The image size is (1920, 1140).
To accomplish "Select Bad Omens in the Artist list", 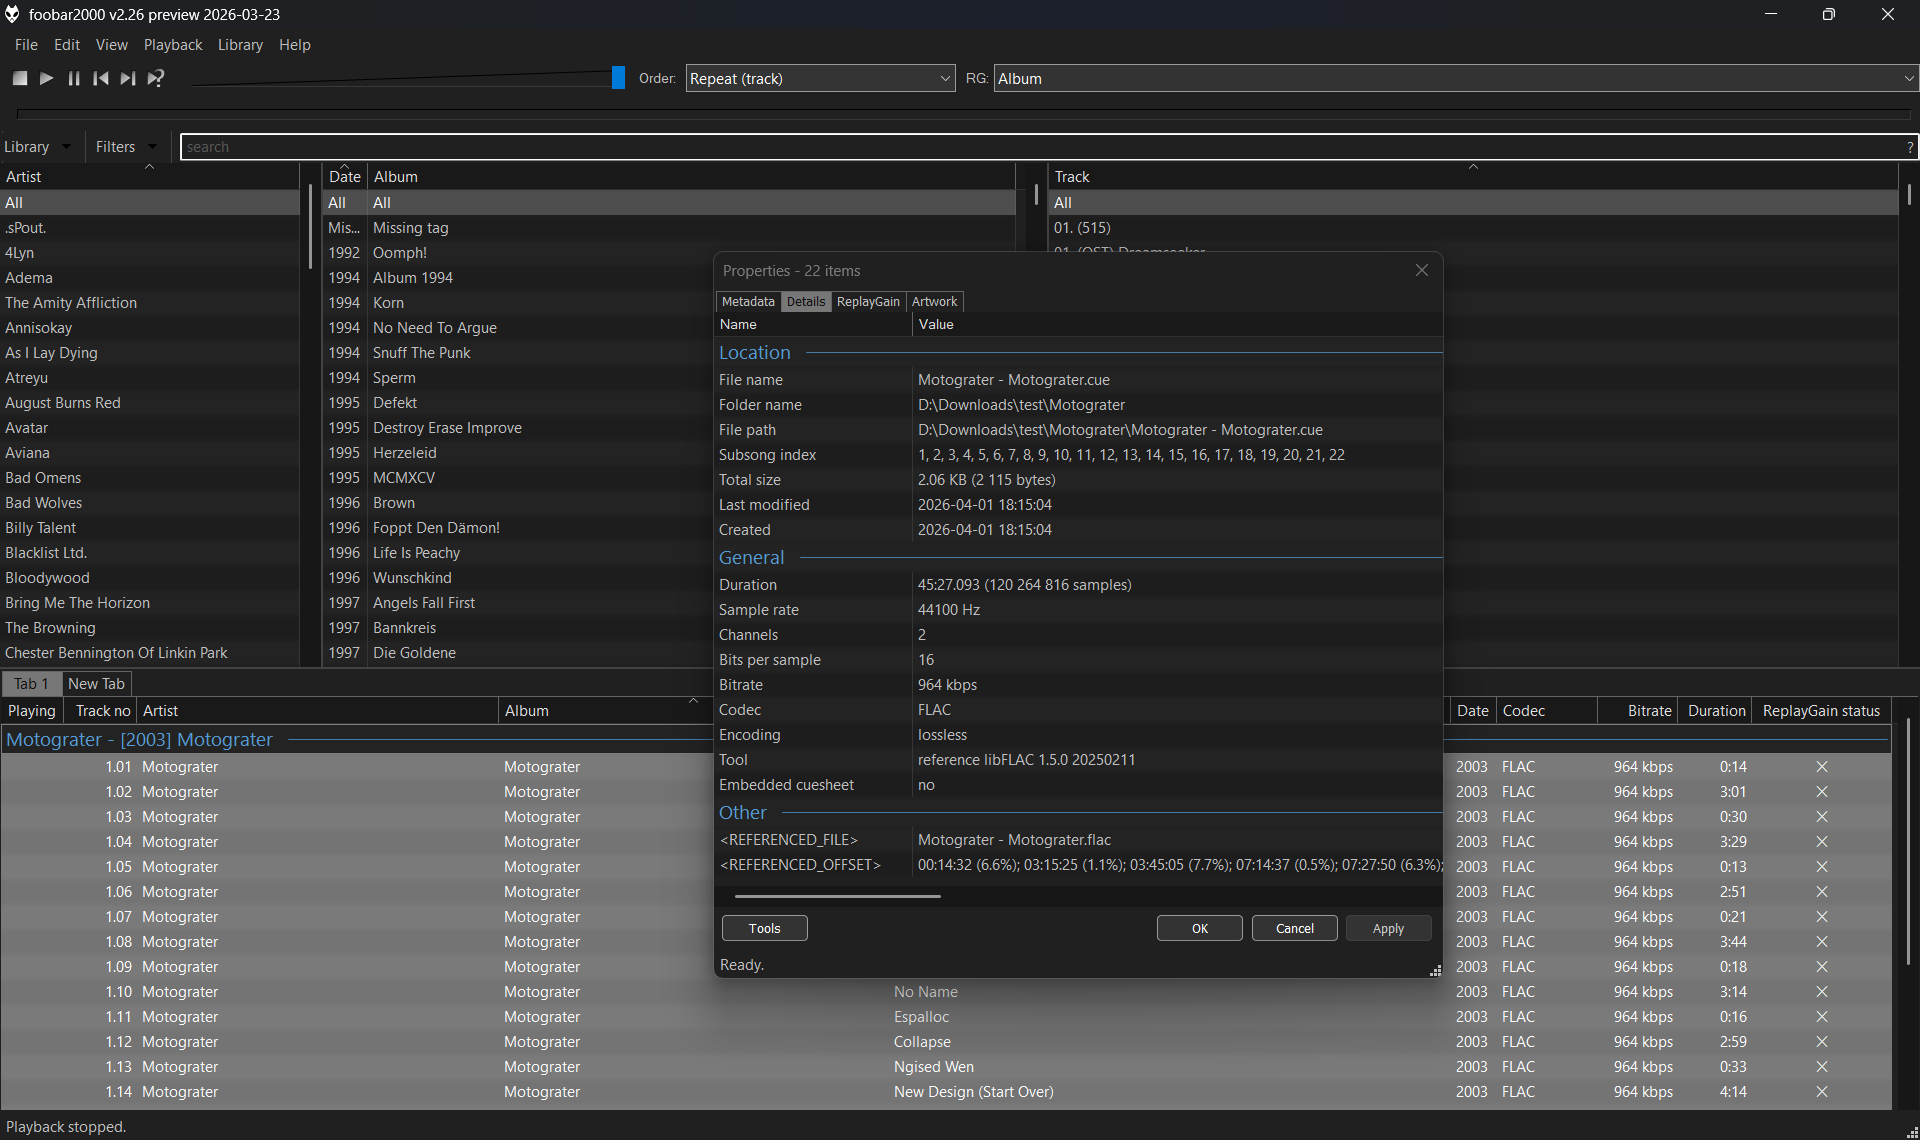I will coord(43,478).
